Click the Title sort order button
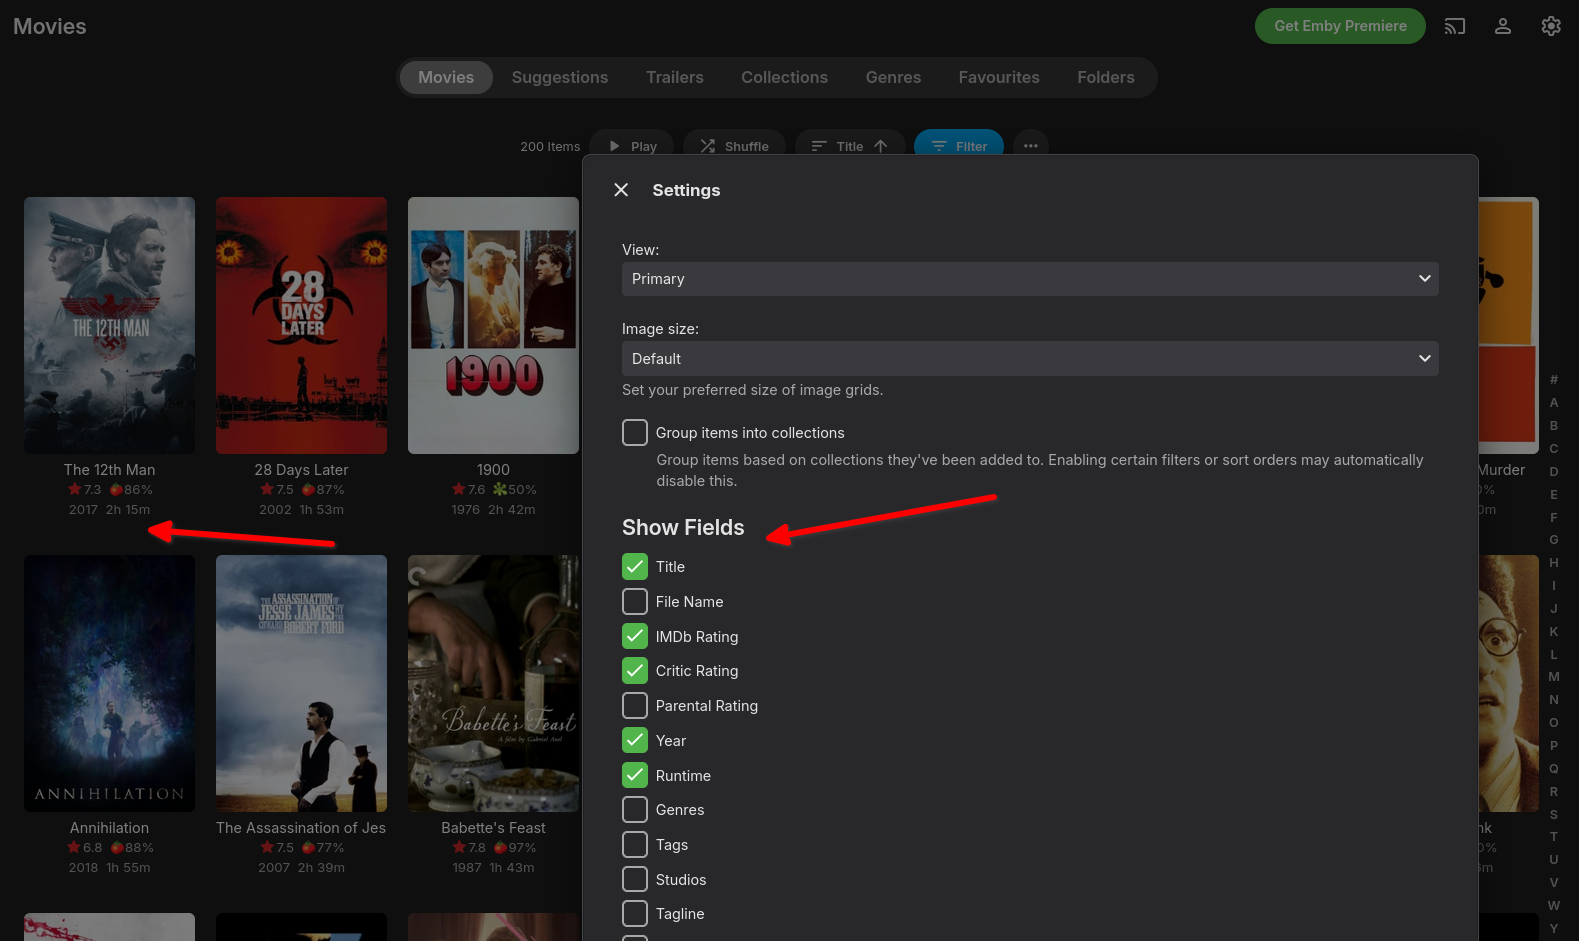Viewport: 1579px width, 941px height. tap(850, 146)
